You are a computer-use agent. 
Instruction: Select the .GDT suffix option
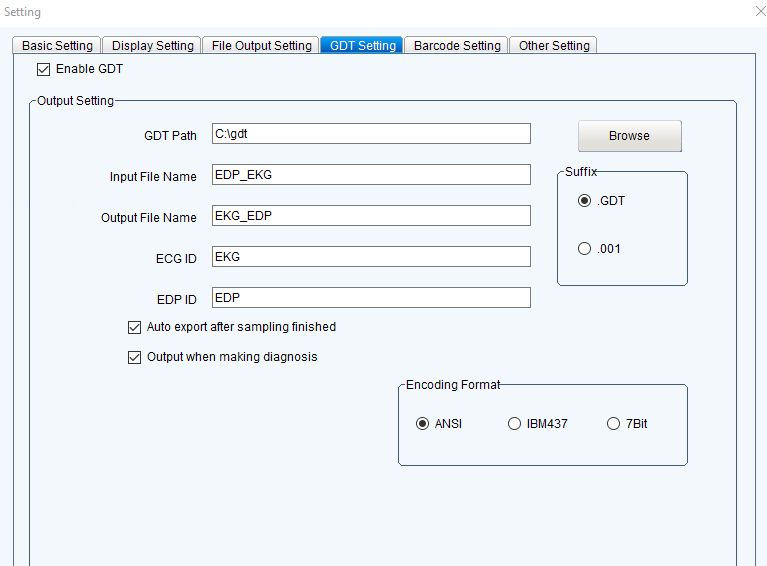(585, 201)
